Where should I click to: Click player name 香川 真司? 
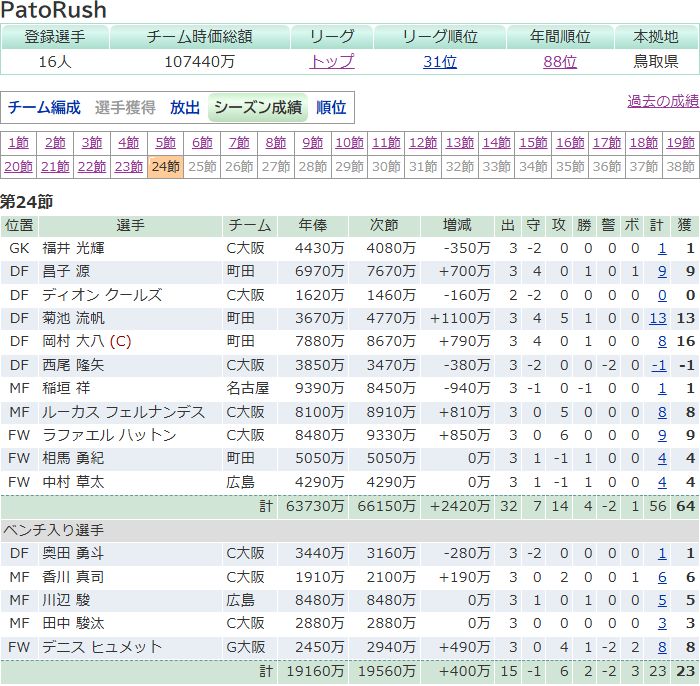coord(73,577)
